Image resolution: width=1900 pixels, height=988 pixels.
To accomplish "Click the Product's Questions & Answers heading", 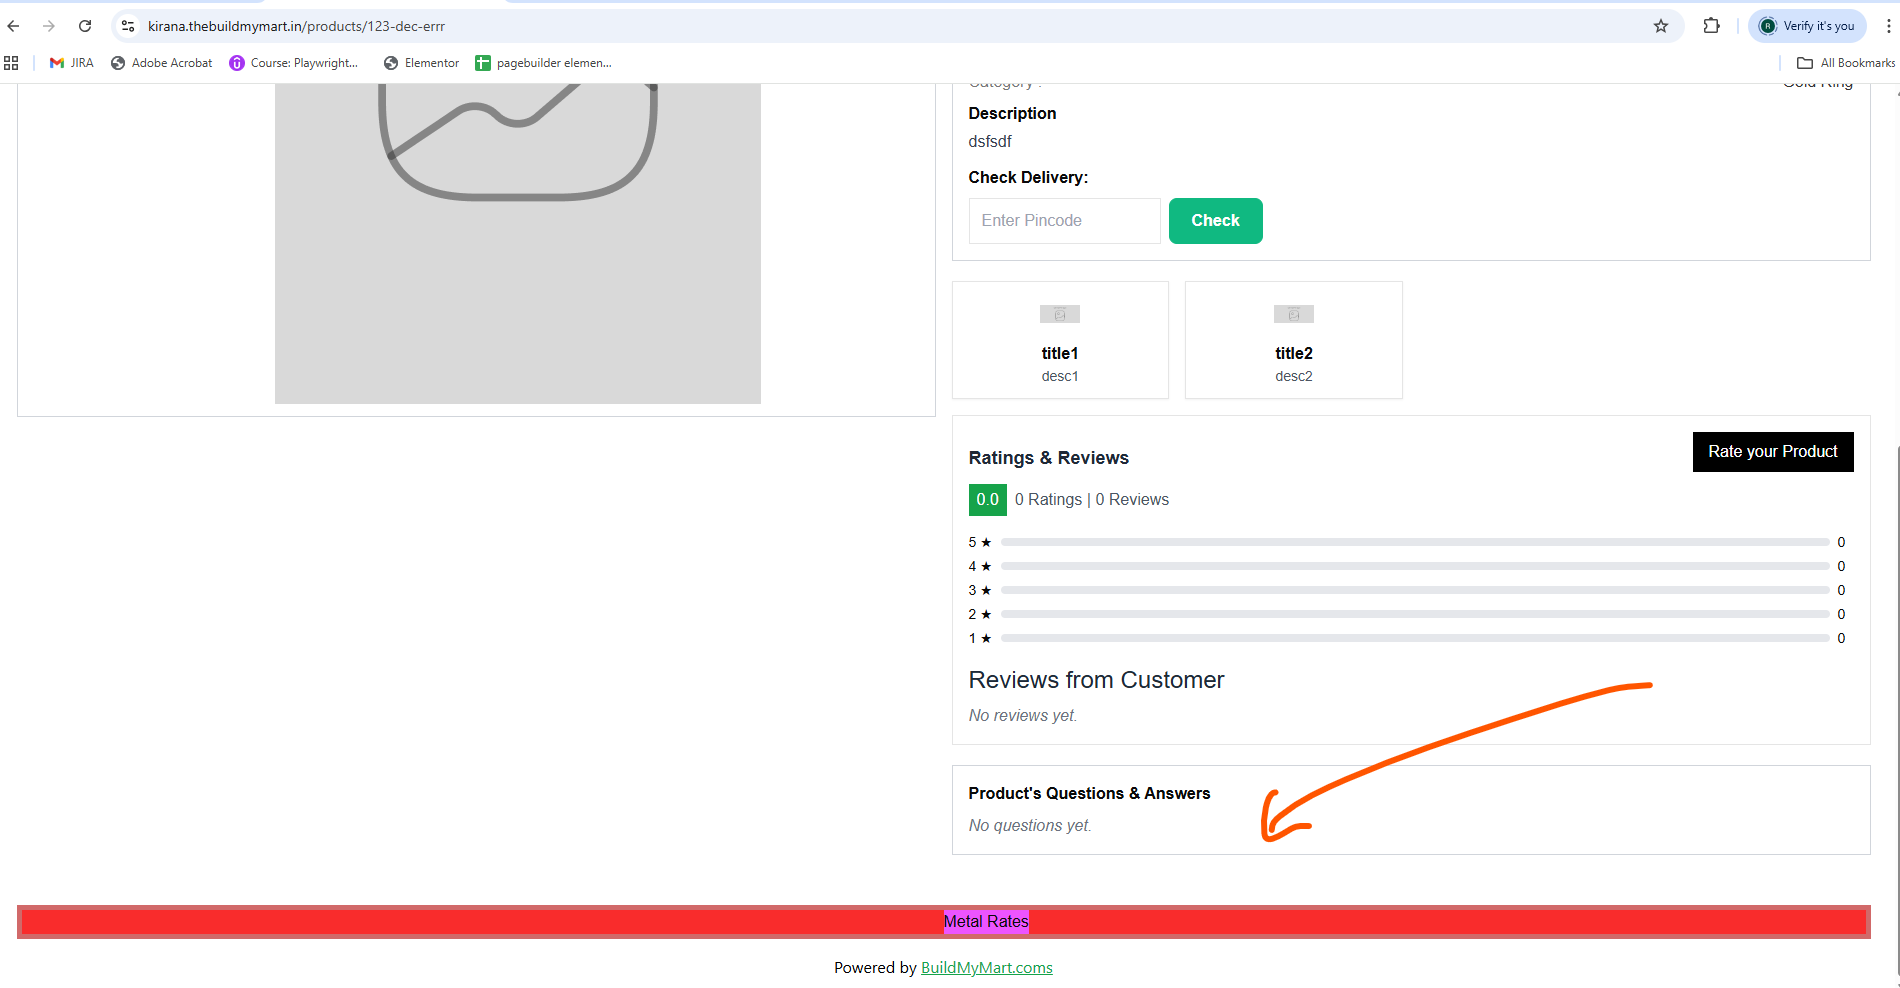I will coord(1089,794).
